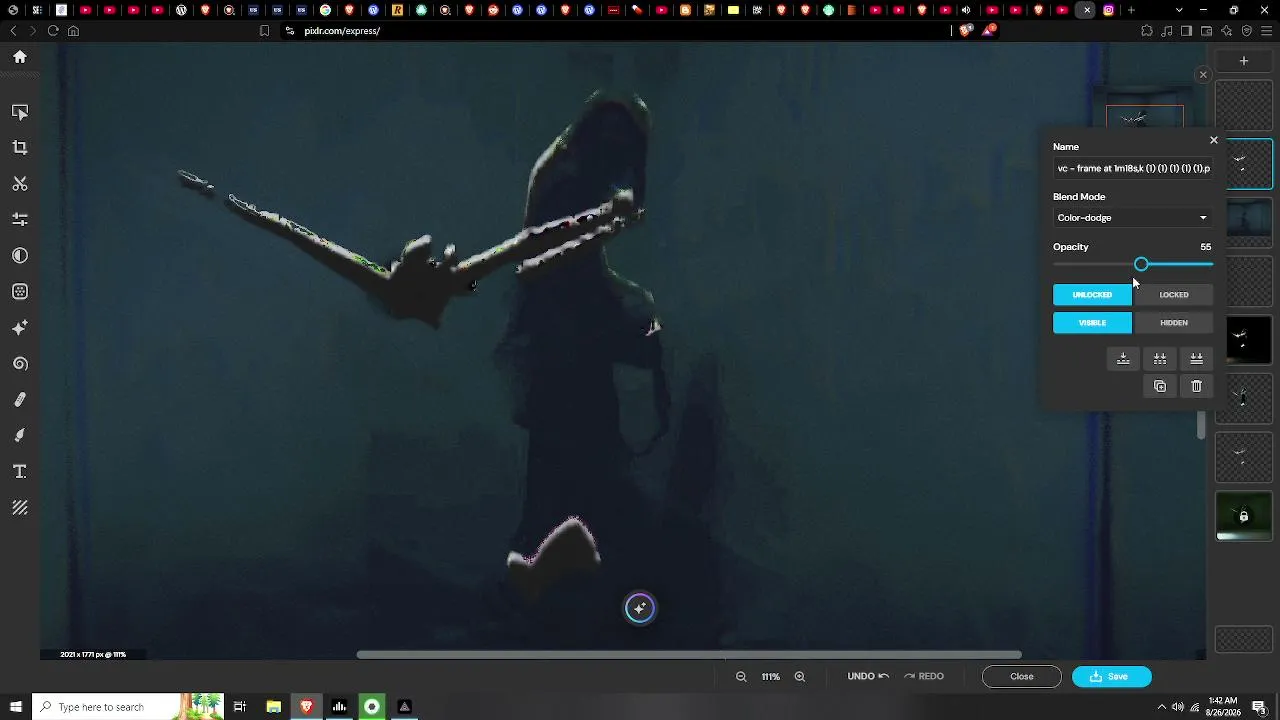Viewport: 1280px width, 720px height.
Task: Set layer to Locked
Action: tap(1174, 295)
